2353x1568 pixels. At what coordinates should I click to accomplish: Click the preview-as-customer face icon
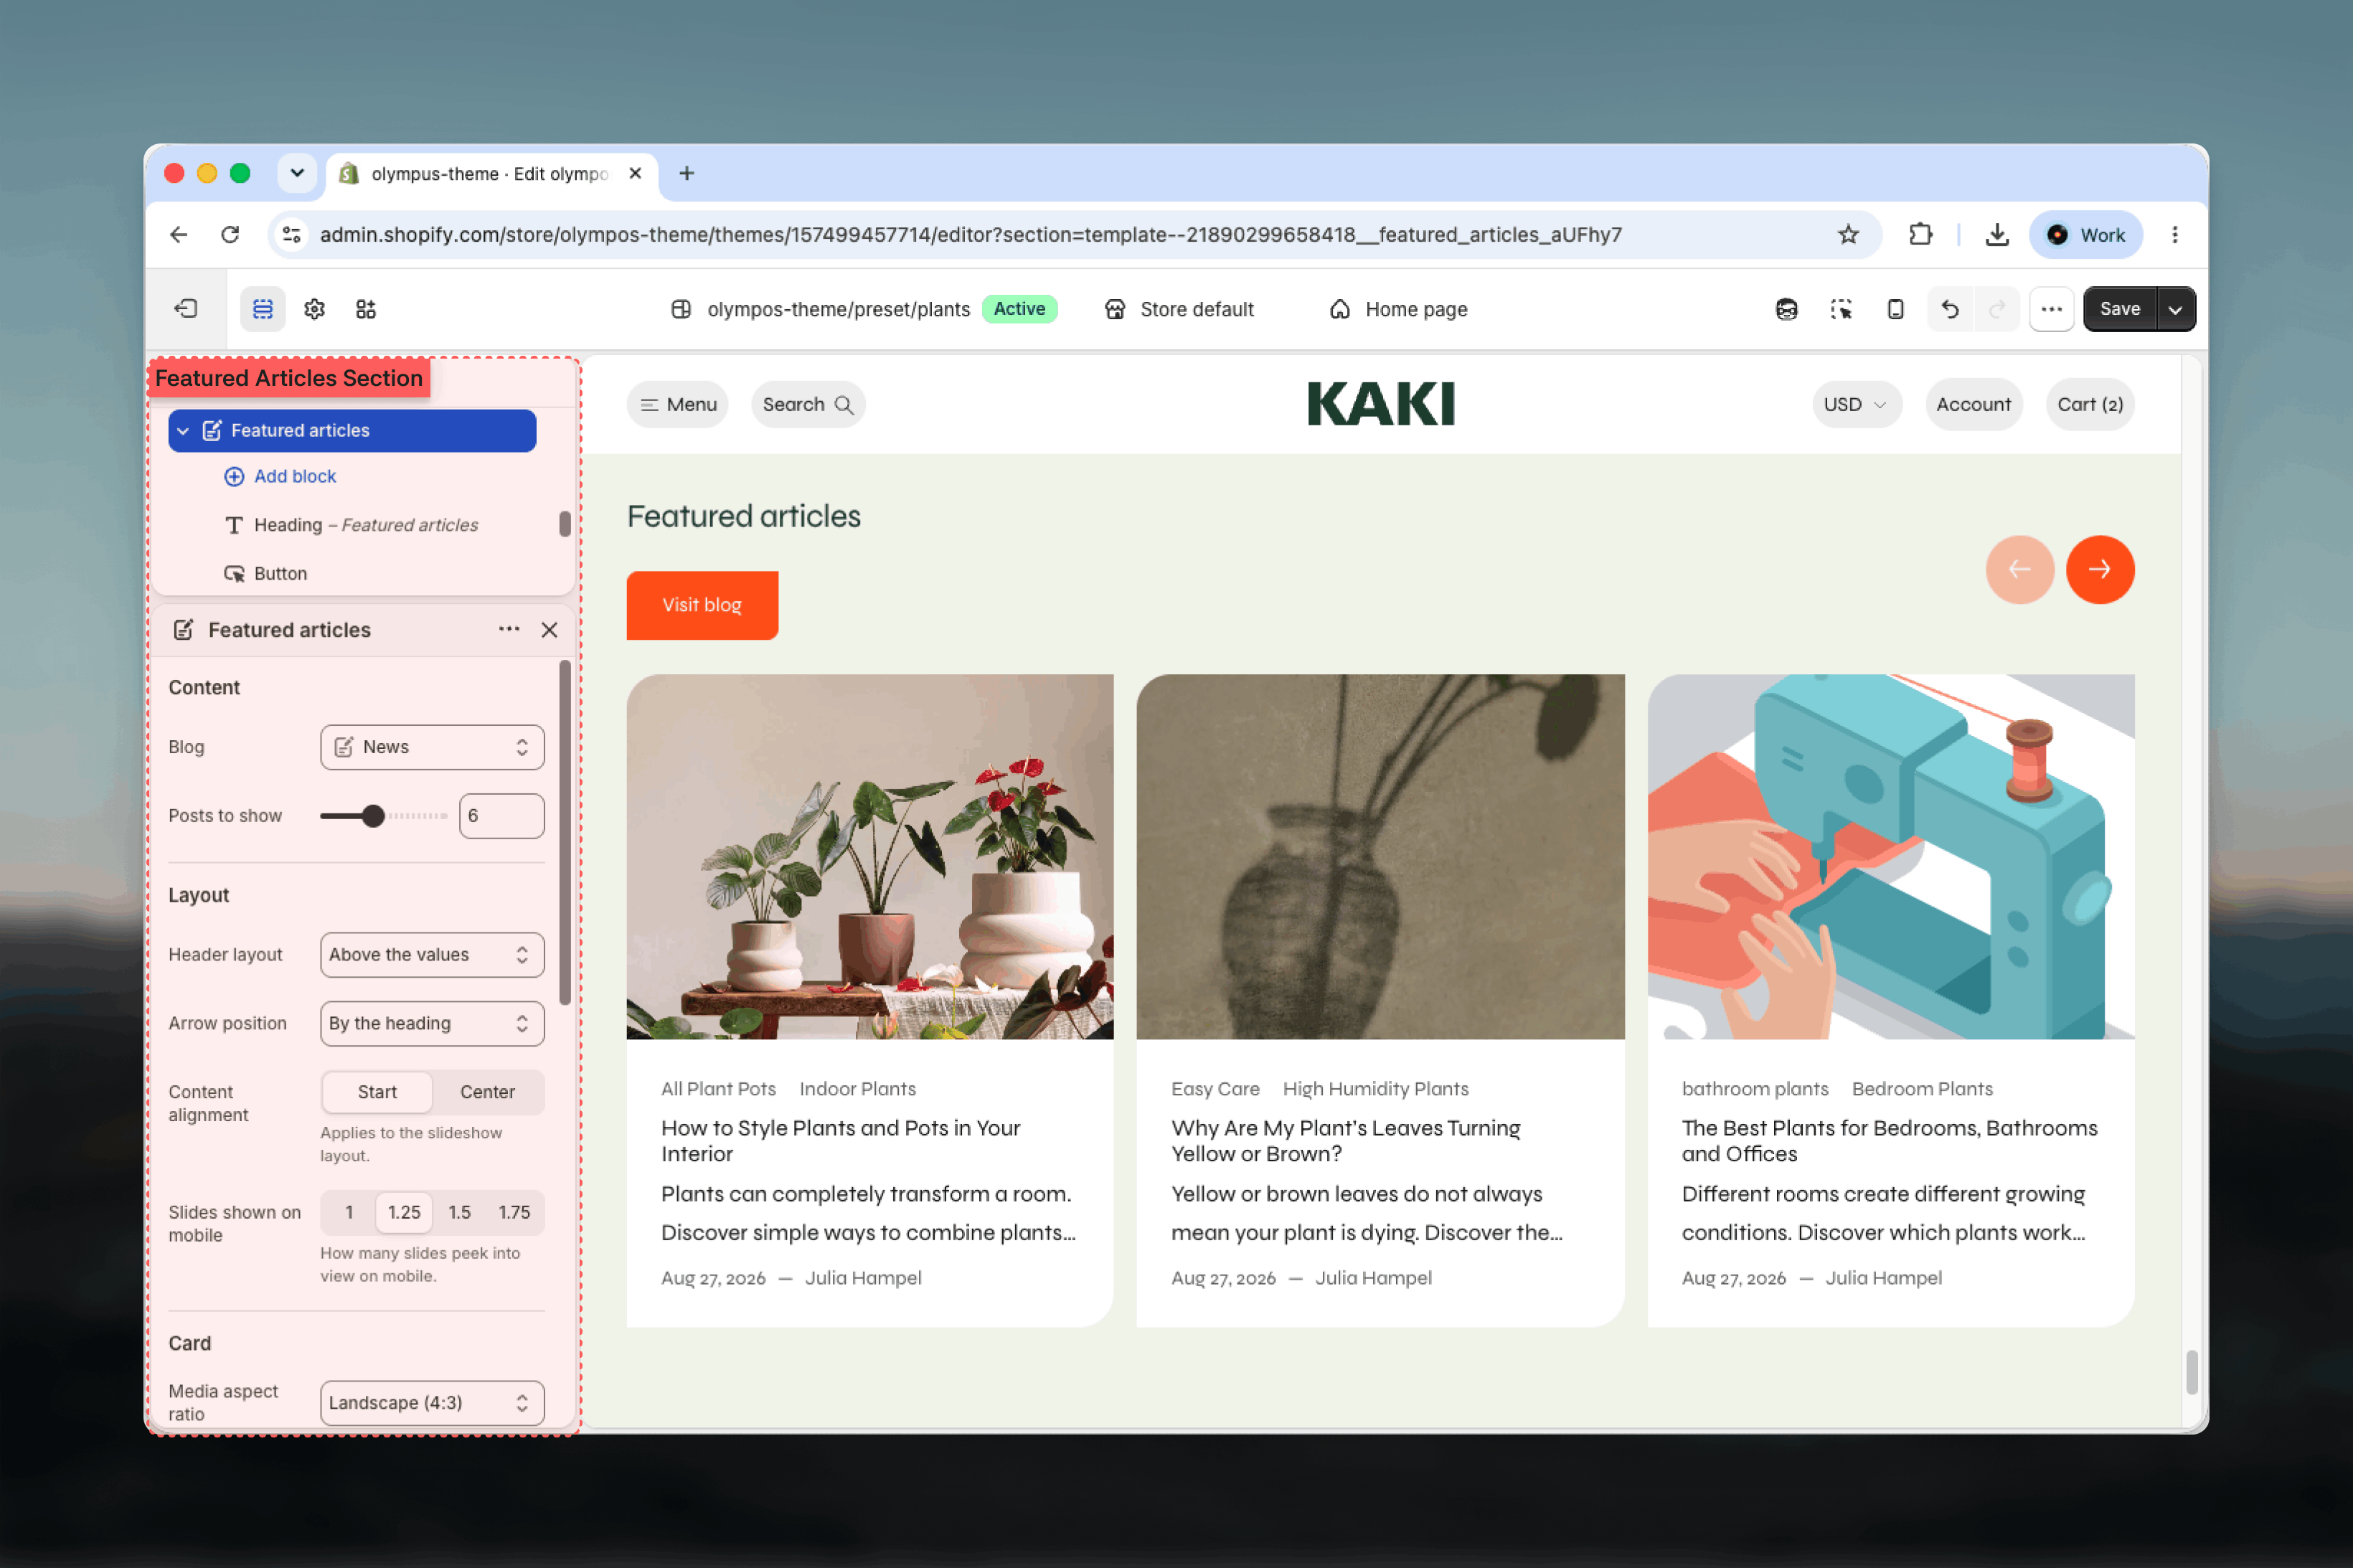pyautogui.click(x=1786, y=309)
